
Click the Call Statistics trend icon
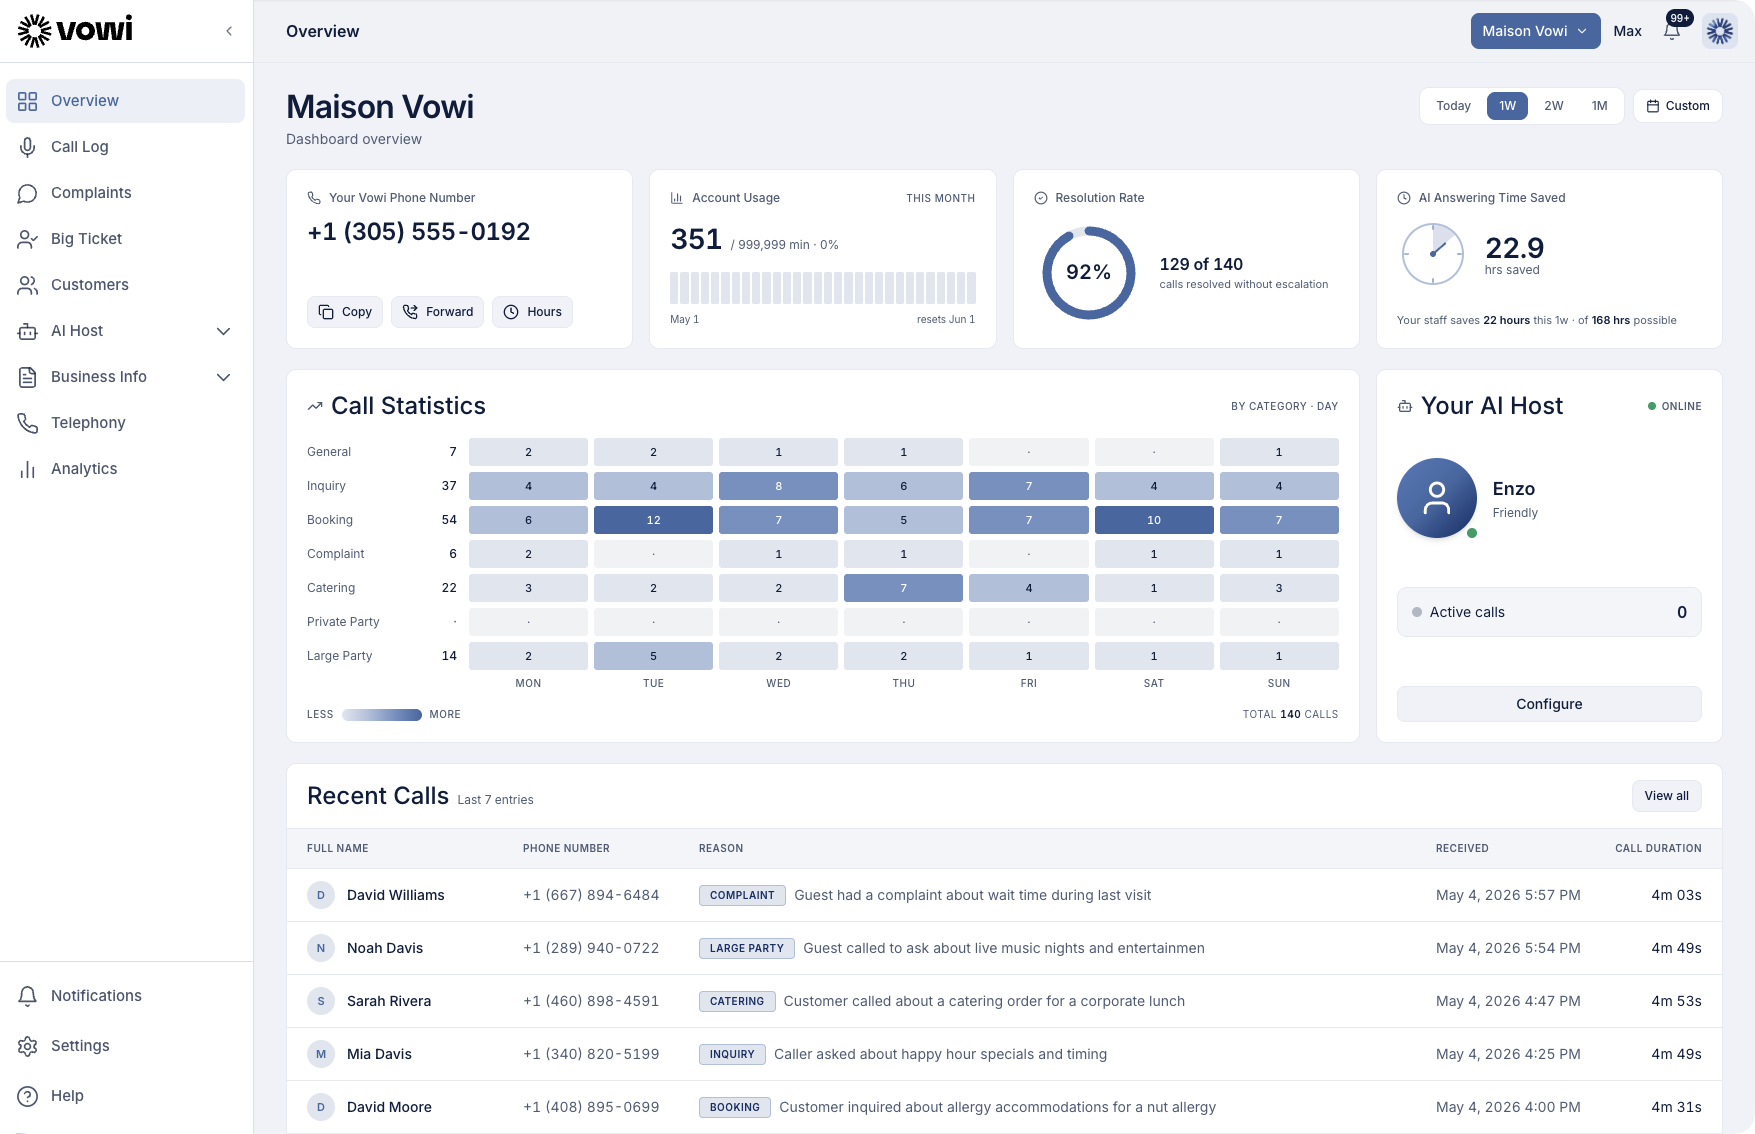click(x=315, y=406)
